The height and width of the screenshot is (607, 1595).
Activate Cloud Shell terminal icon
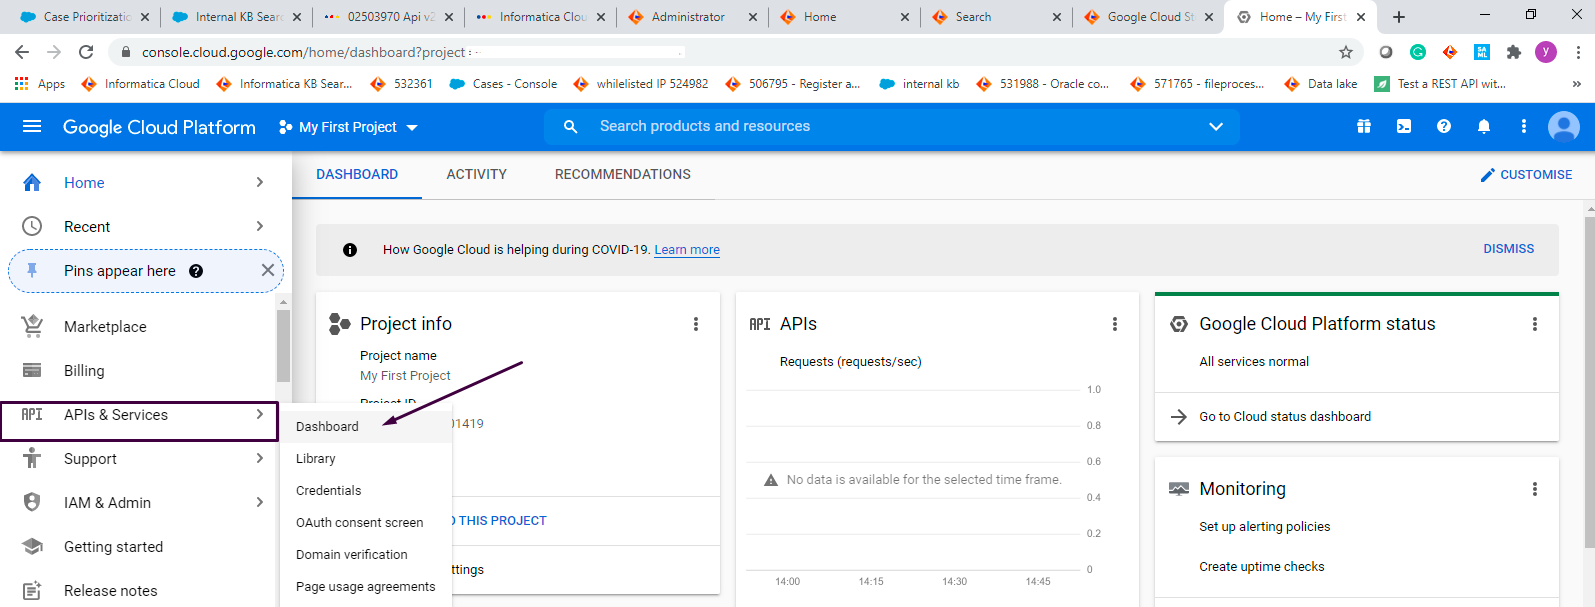coord(1404,126)
